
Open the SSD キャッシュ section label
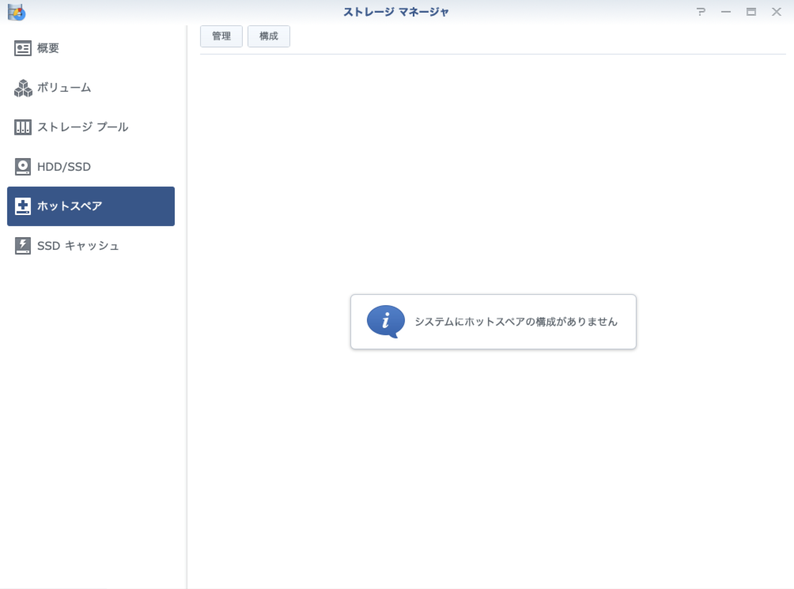[x=78, y=246]
